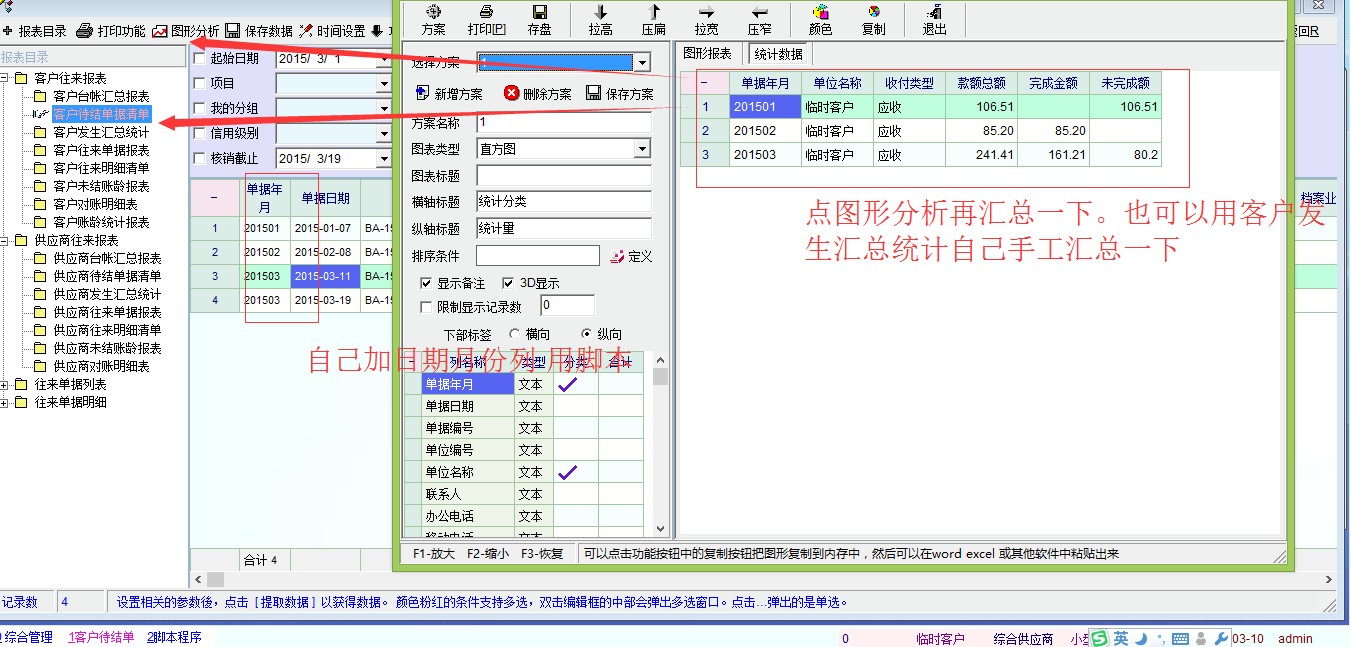Click the 存盘 save disk icon

point(539,19)
